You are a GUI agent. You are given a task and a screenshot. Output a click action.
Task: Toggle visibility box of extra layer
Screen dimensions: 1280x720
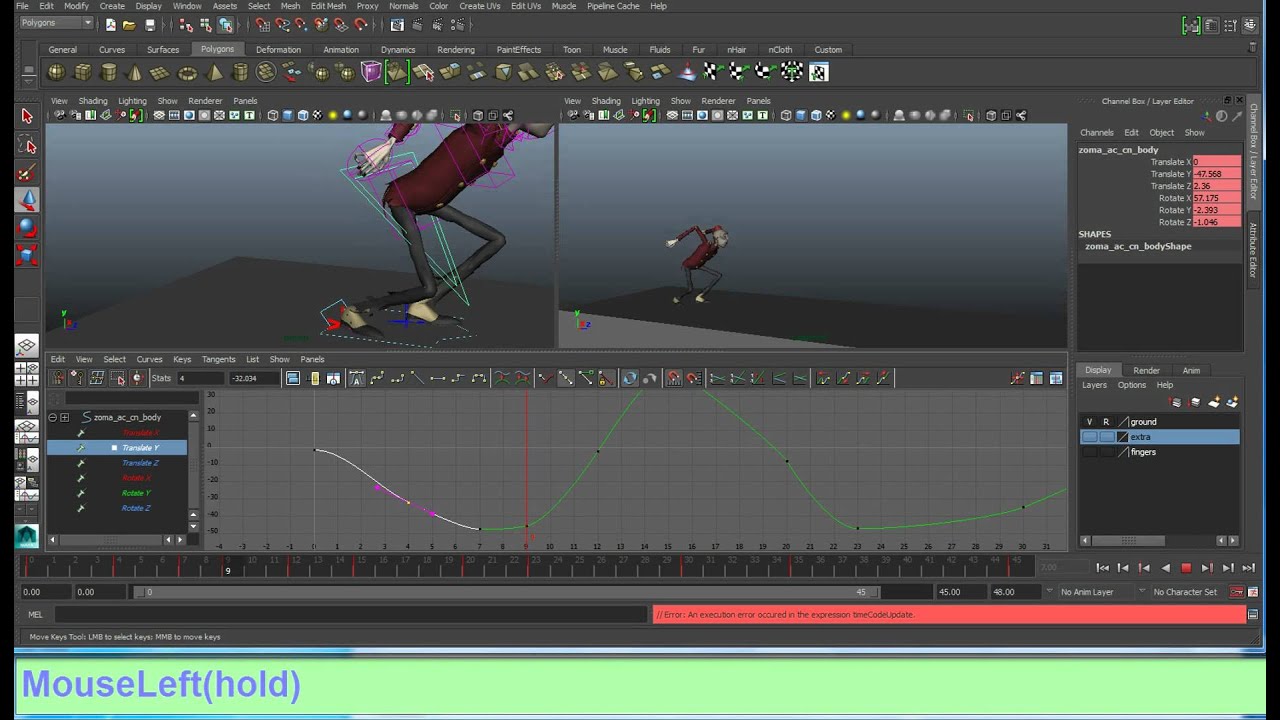click(1090, 437)
